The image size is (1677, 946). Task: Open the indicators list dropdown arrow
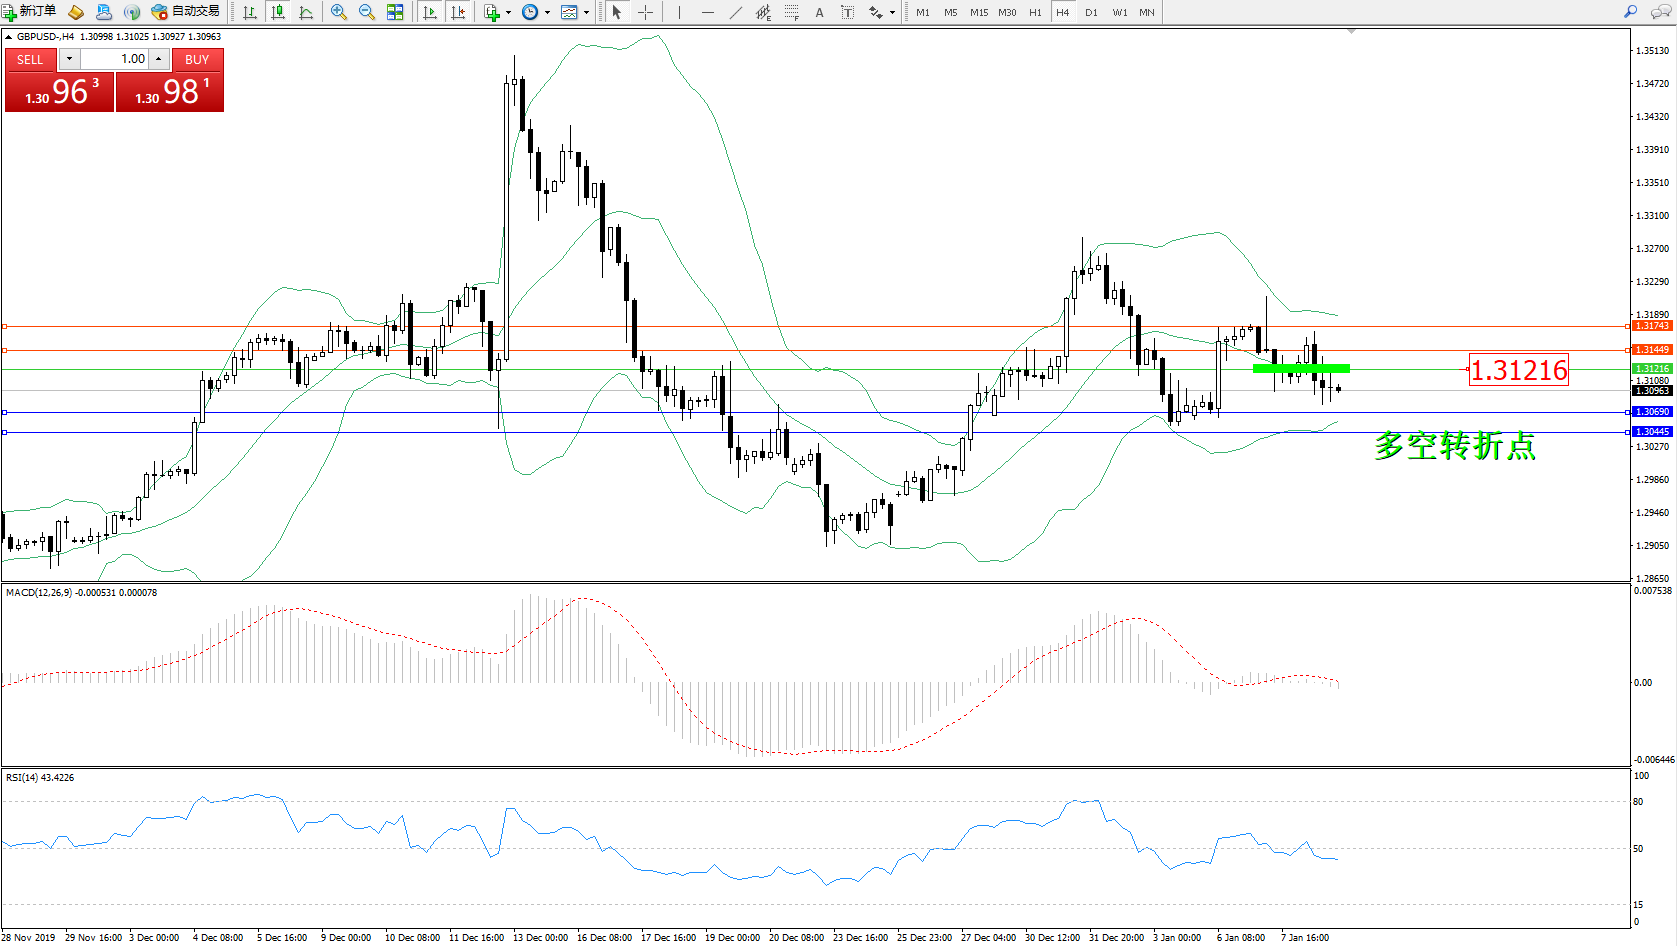508,13
